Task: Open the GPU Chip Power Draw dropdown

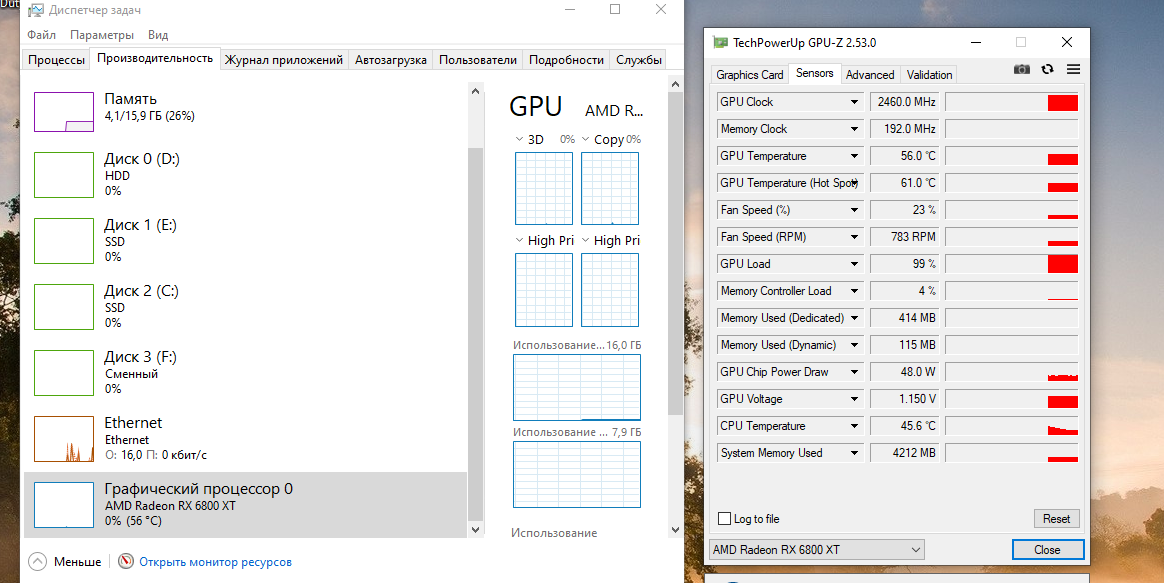Action: 854,372
